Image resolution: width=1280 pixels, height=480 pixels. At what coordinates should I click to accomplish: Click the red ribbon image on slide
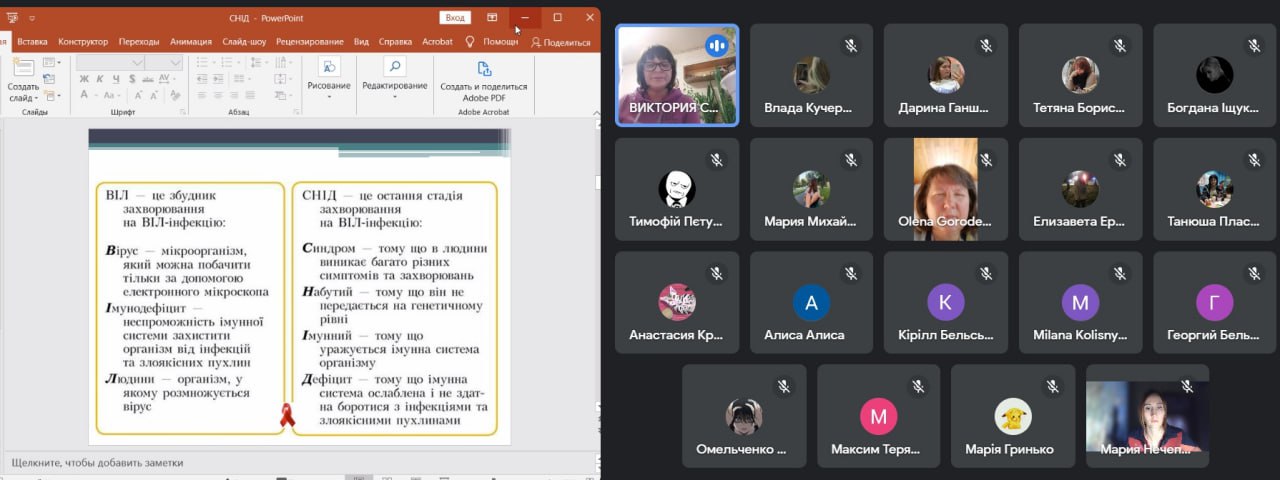coord(287,415)
